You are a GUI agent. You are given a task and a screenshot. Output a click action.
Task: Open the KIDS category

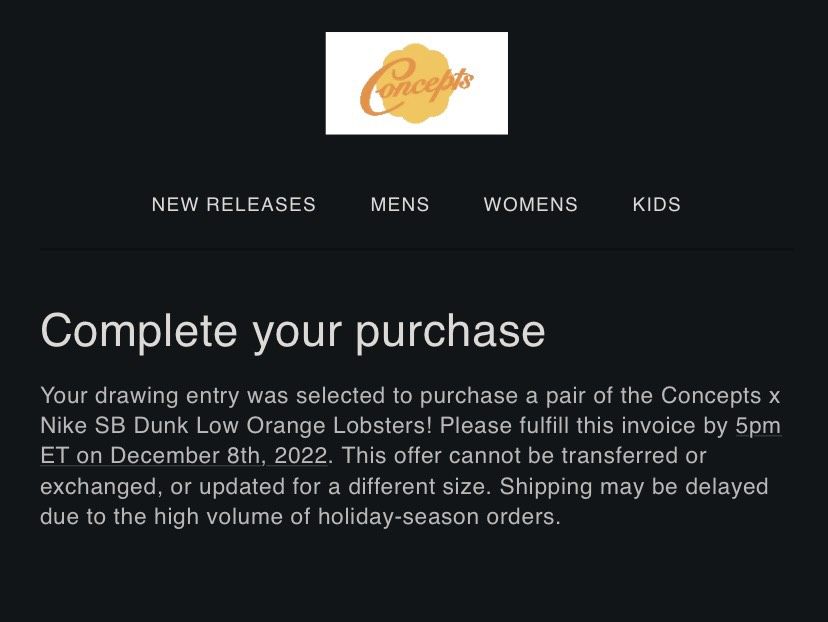[x=657, y=204]
